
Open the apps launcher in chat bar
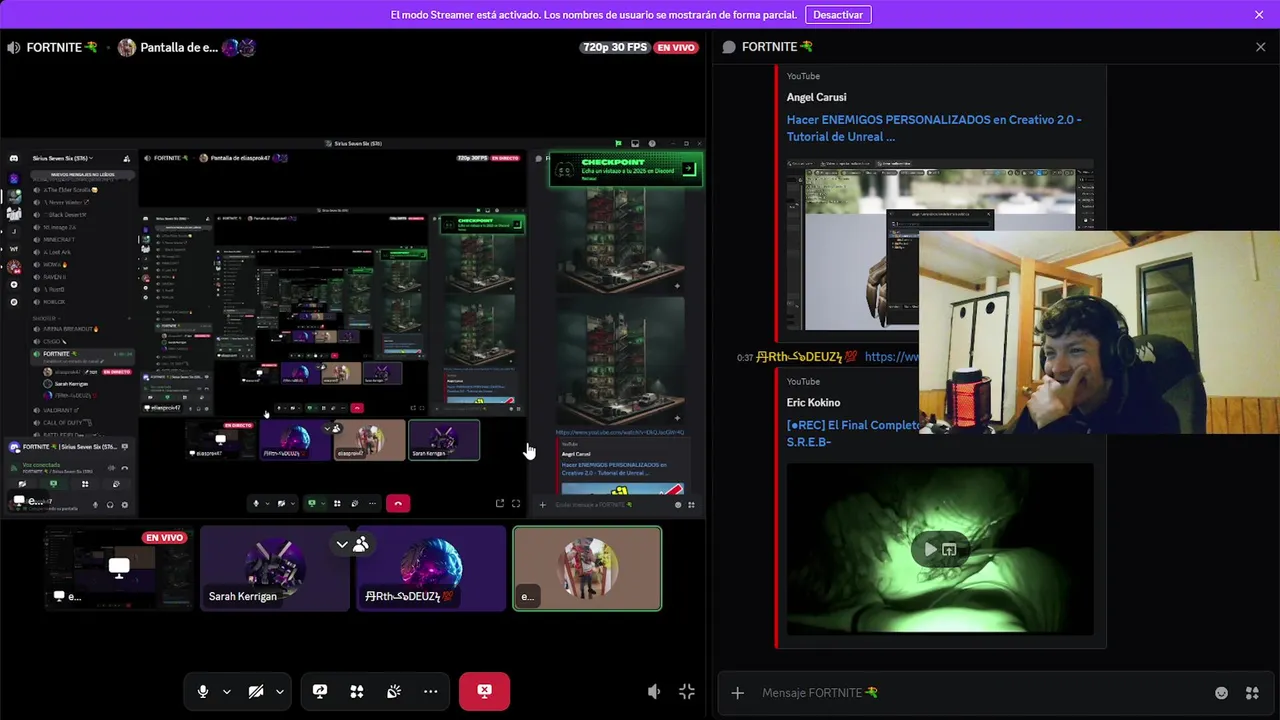pos(1252,693)
